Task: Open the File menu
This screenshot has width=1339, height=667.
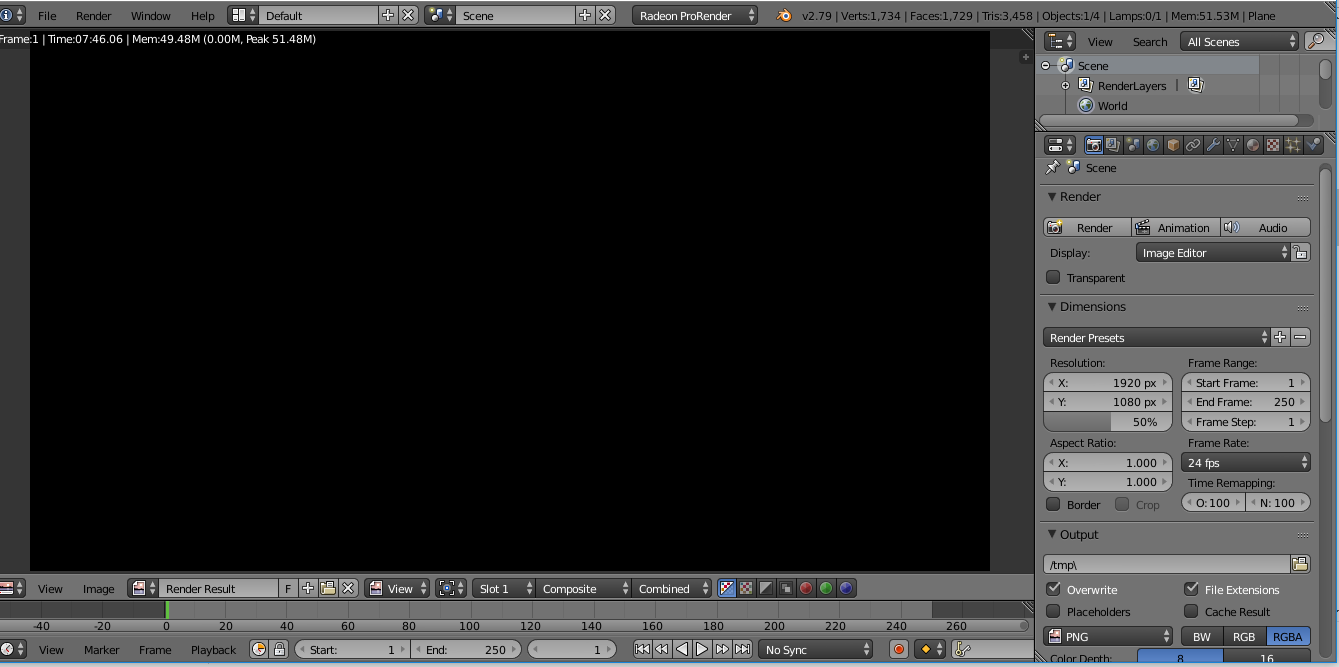Action: click(47, 16)
